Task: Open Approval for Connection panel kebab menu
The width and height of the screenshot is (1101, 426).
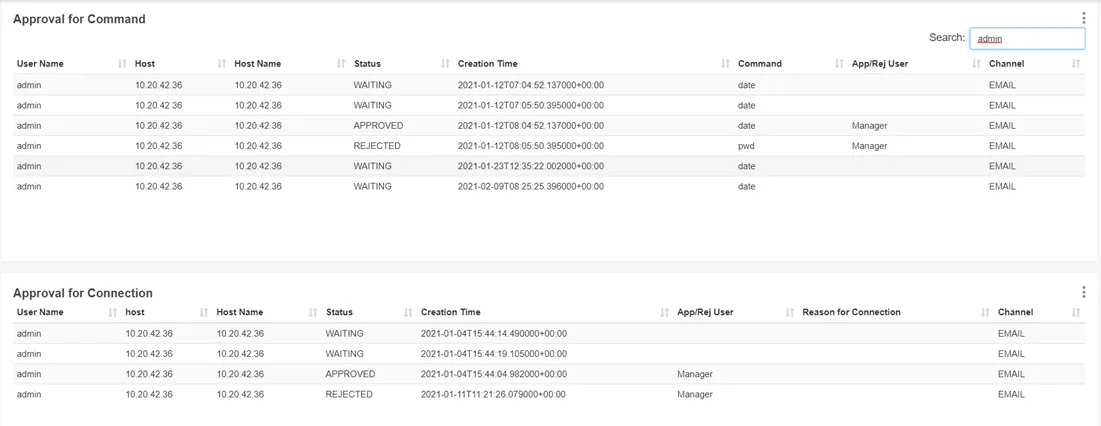Action: (1083, 292)
